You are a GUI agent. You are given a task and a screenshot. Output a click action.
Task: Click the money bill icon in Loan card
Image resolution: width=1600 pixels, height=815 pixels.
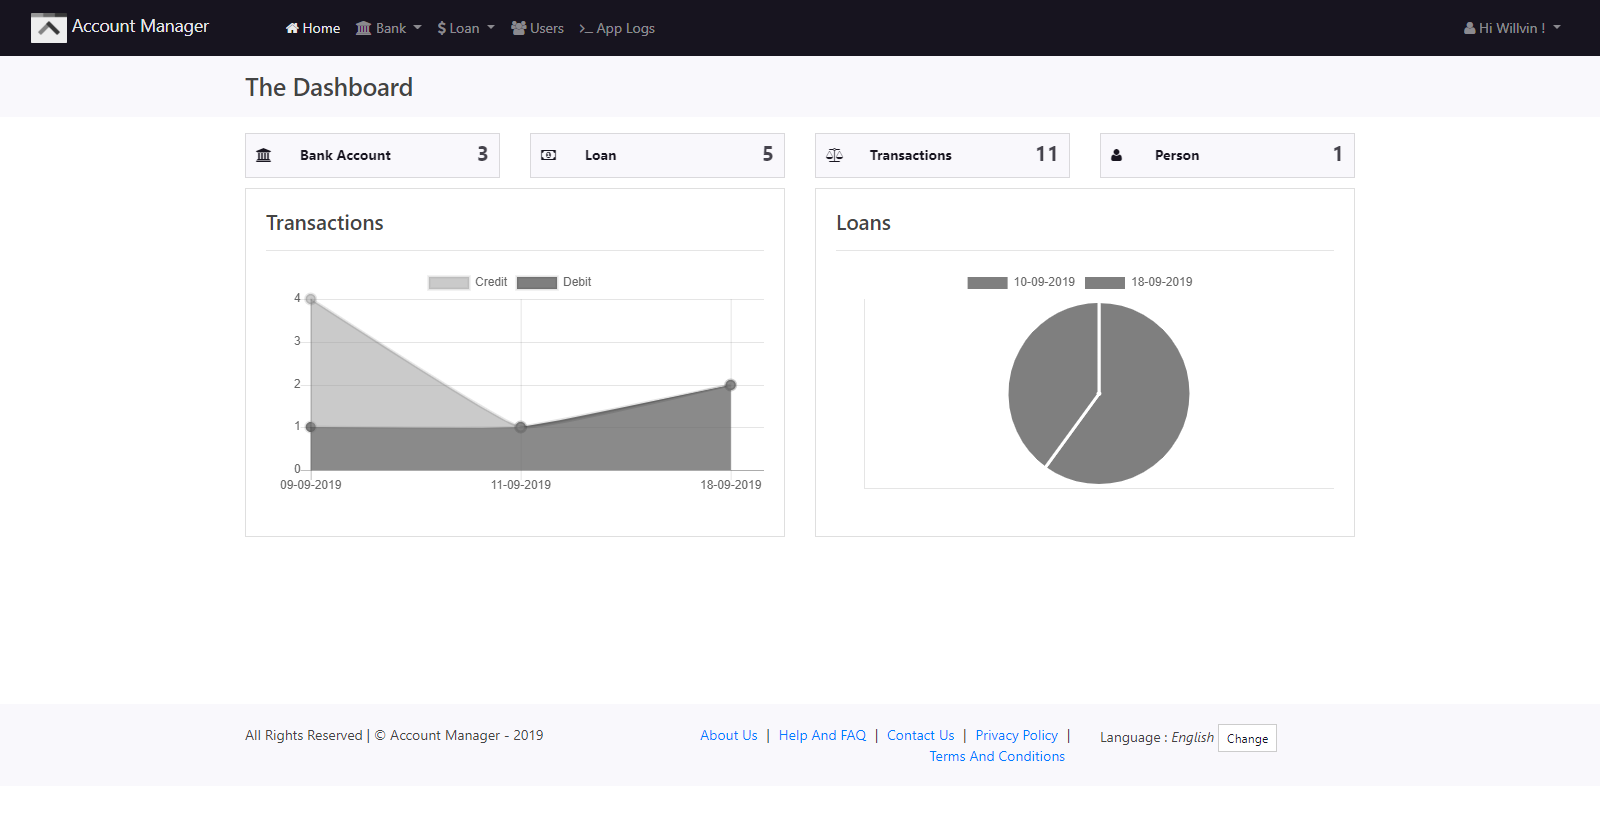(549, 155)
